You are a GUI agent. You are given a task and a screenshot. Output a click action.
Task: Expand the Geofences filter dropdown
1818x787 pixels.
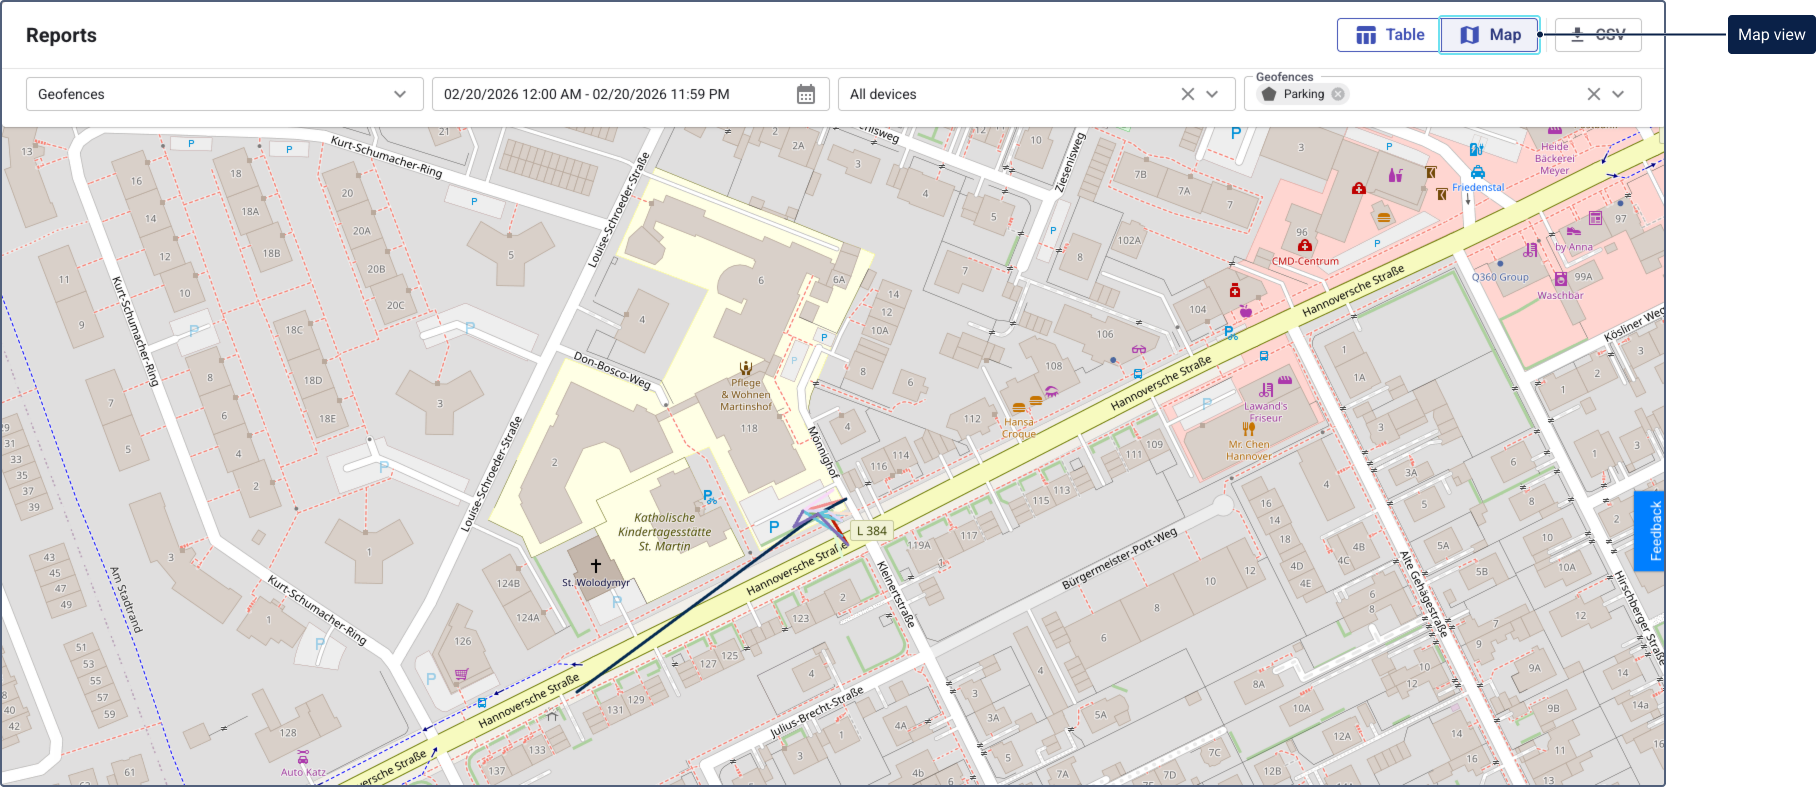click(1619, 94)
